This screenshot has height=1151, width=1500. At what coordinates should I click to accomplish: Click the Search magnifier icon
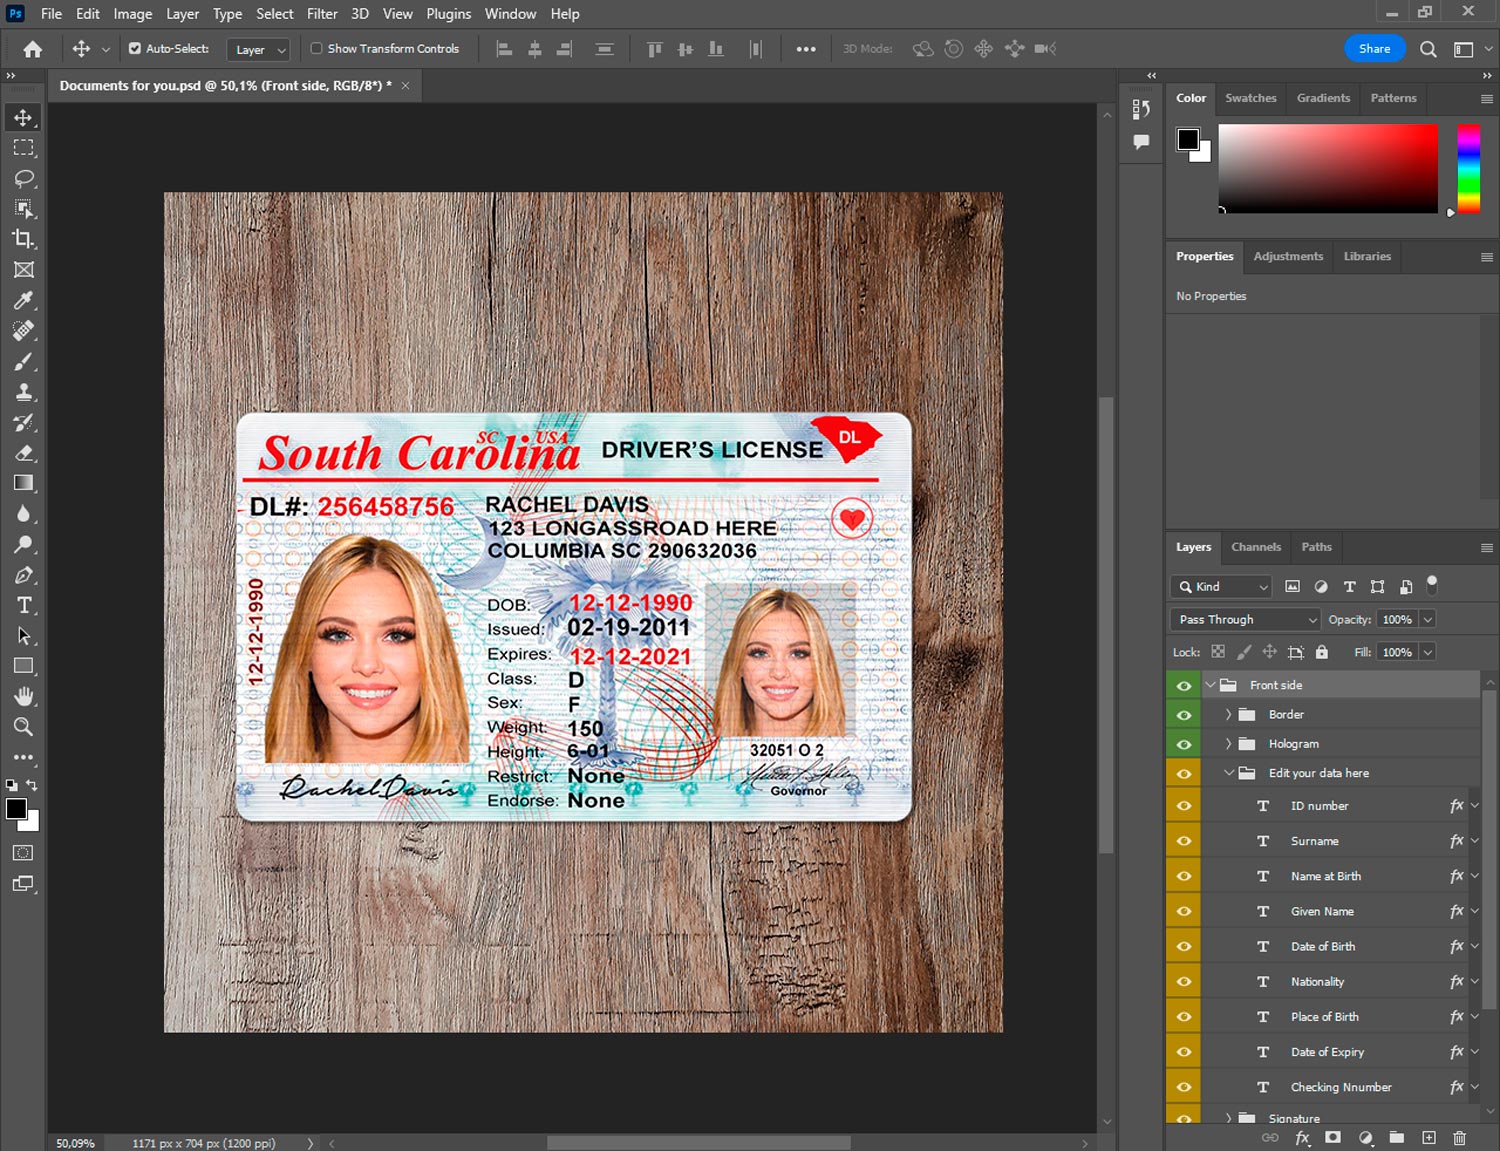[x=1428, y=49]
